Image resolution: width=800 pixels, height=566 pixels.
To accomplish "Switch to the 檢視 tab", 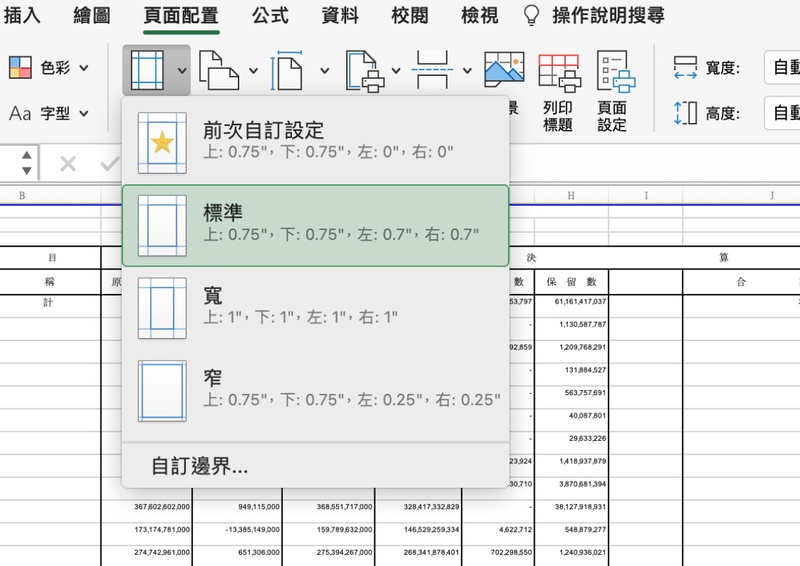I will [480, 15].
